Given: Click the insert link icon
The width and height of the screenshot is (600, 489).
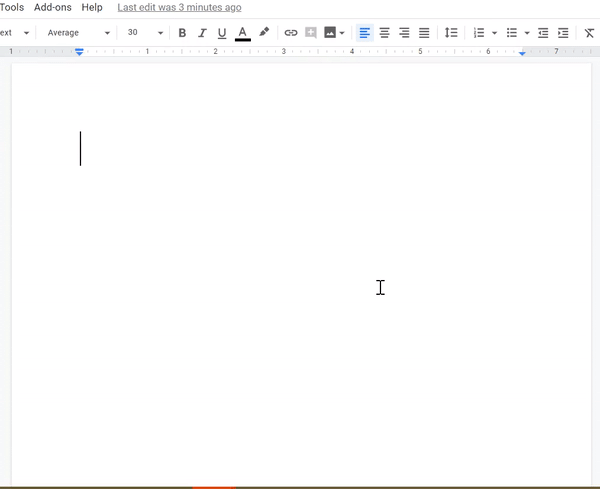Looking at the screenshot, I should tap(291, 33).
